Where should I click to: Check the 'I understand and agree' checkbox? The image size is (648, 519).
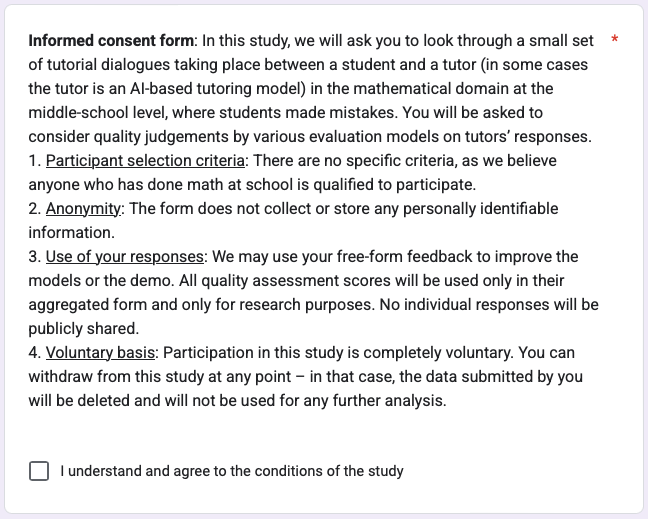click(39, 471)
